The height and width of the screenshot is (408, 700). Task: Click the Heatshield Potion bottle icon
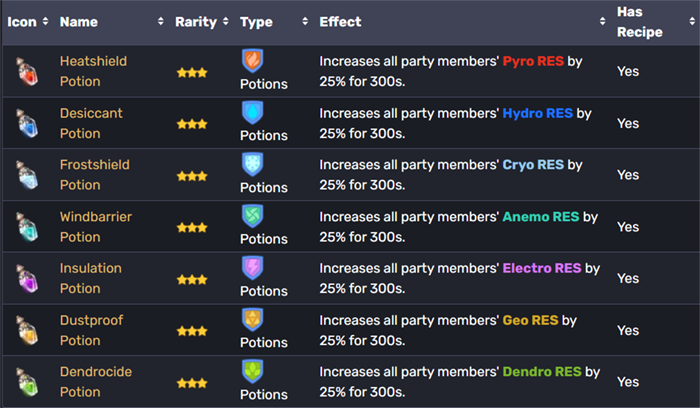point(24,71)
